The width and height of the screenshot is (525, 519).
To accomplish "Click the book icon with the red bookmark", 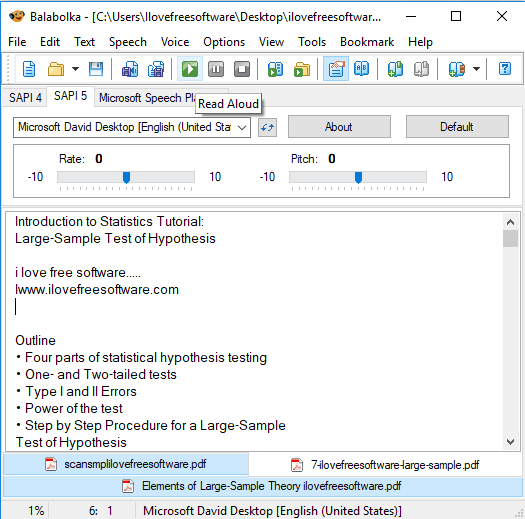I will pos(457,69).
